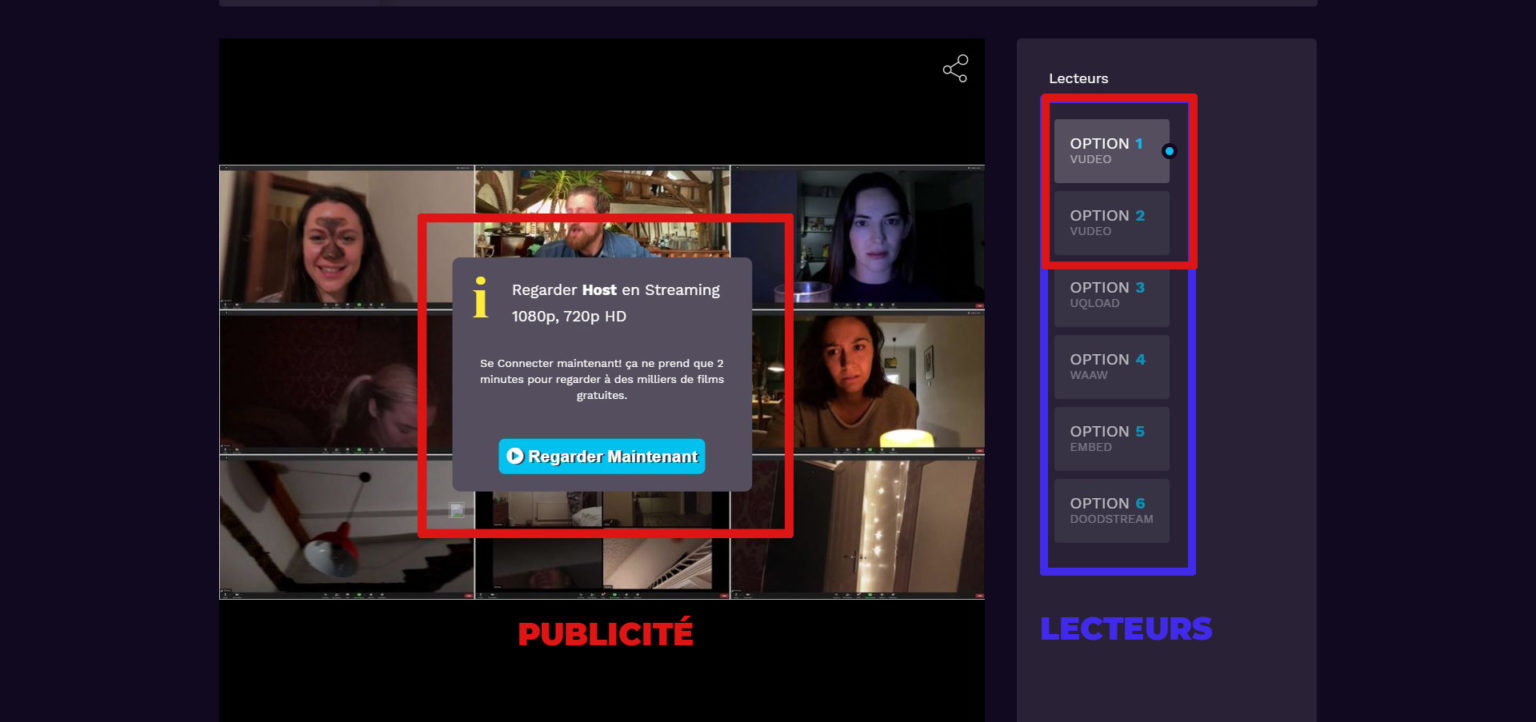The image size is (1536, 722).
Task: Click the PUBLICITÉ label under the player
Action: 606,632
